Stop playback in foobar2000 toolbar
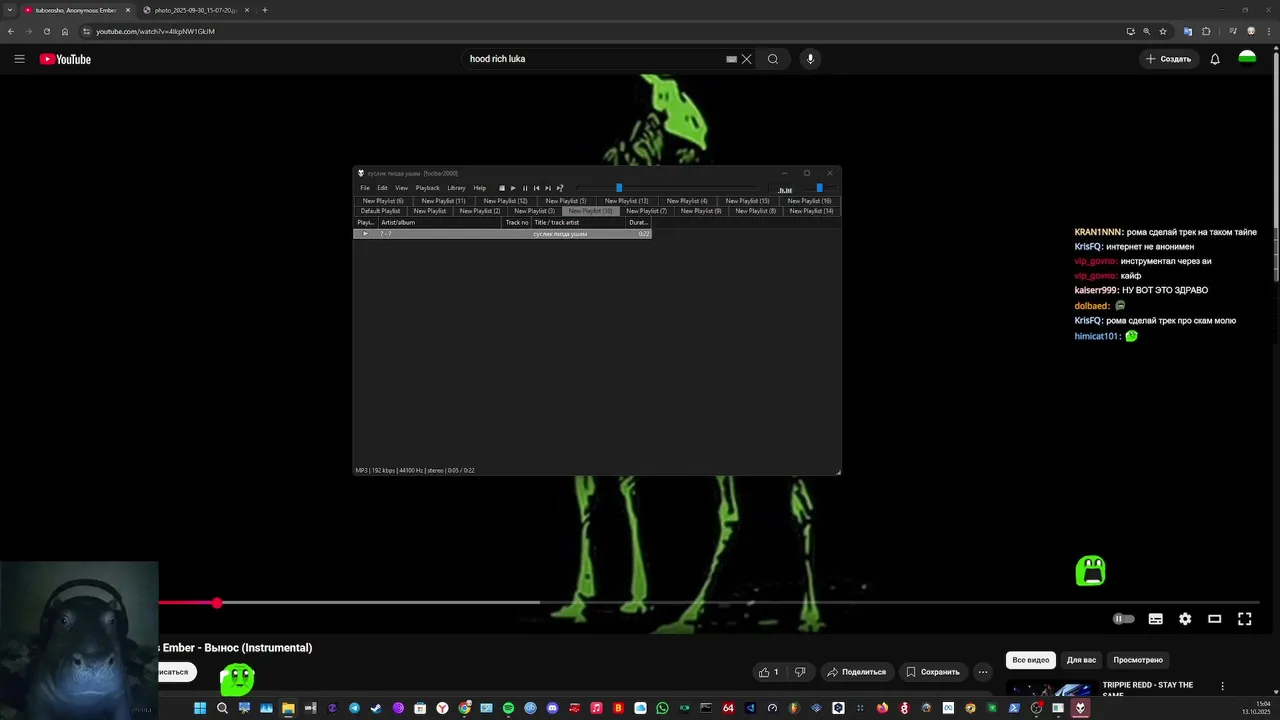The image size is (1280, 720). 502,188
